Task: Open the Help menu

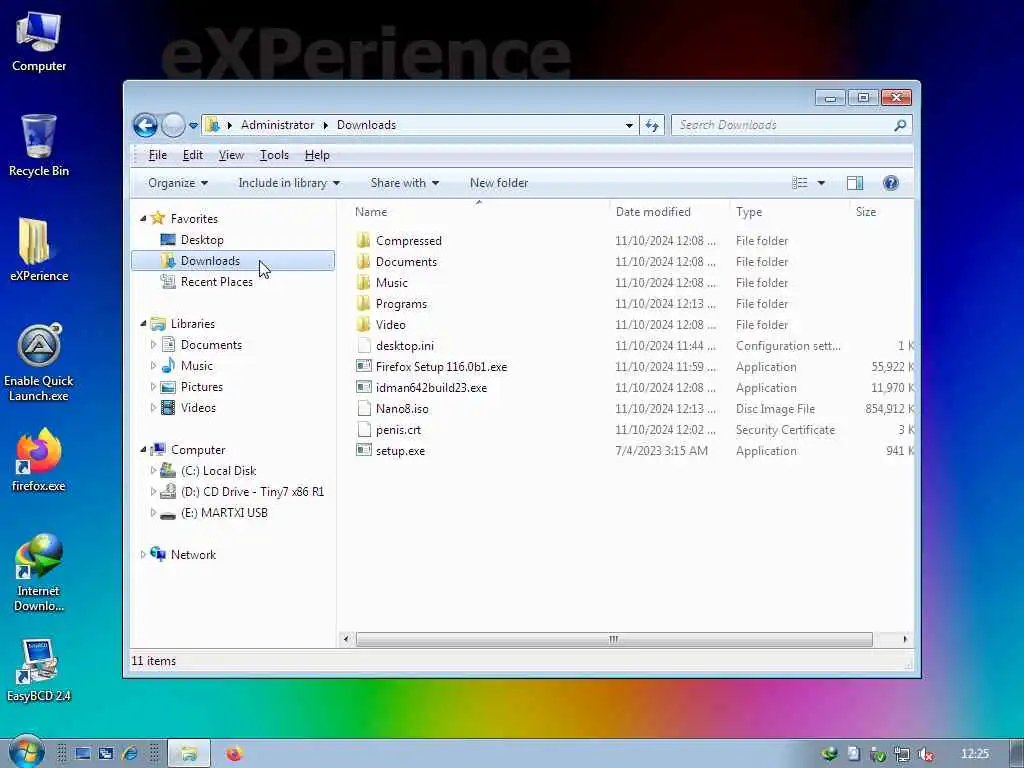Action: tap(317, 155)
